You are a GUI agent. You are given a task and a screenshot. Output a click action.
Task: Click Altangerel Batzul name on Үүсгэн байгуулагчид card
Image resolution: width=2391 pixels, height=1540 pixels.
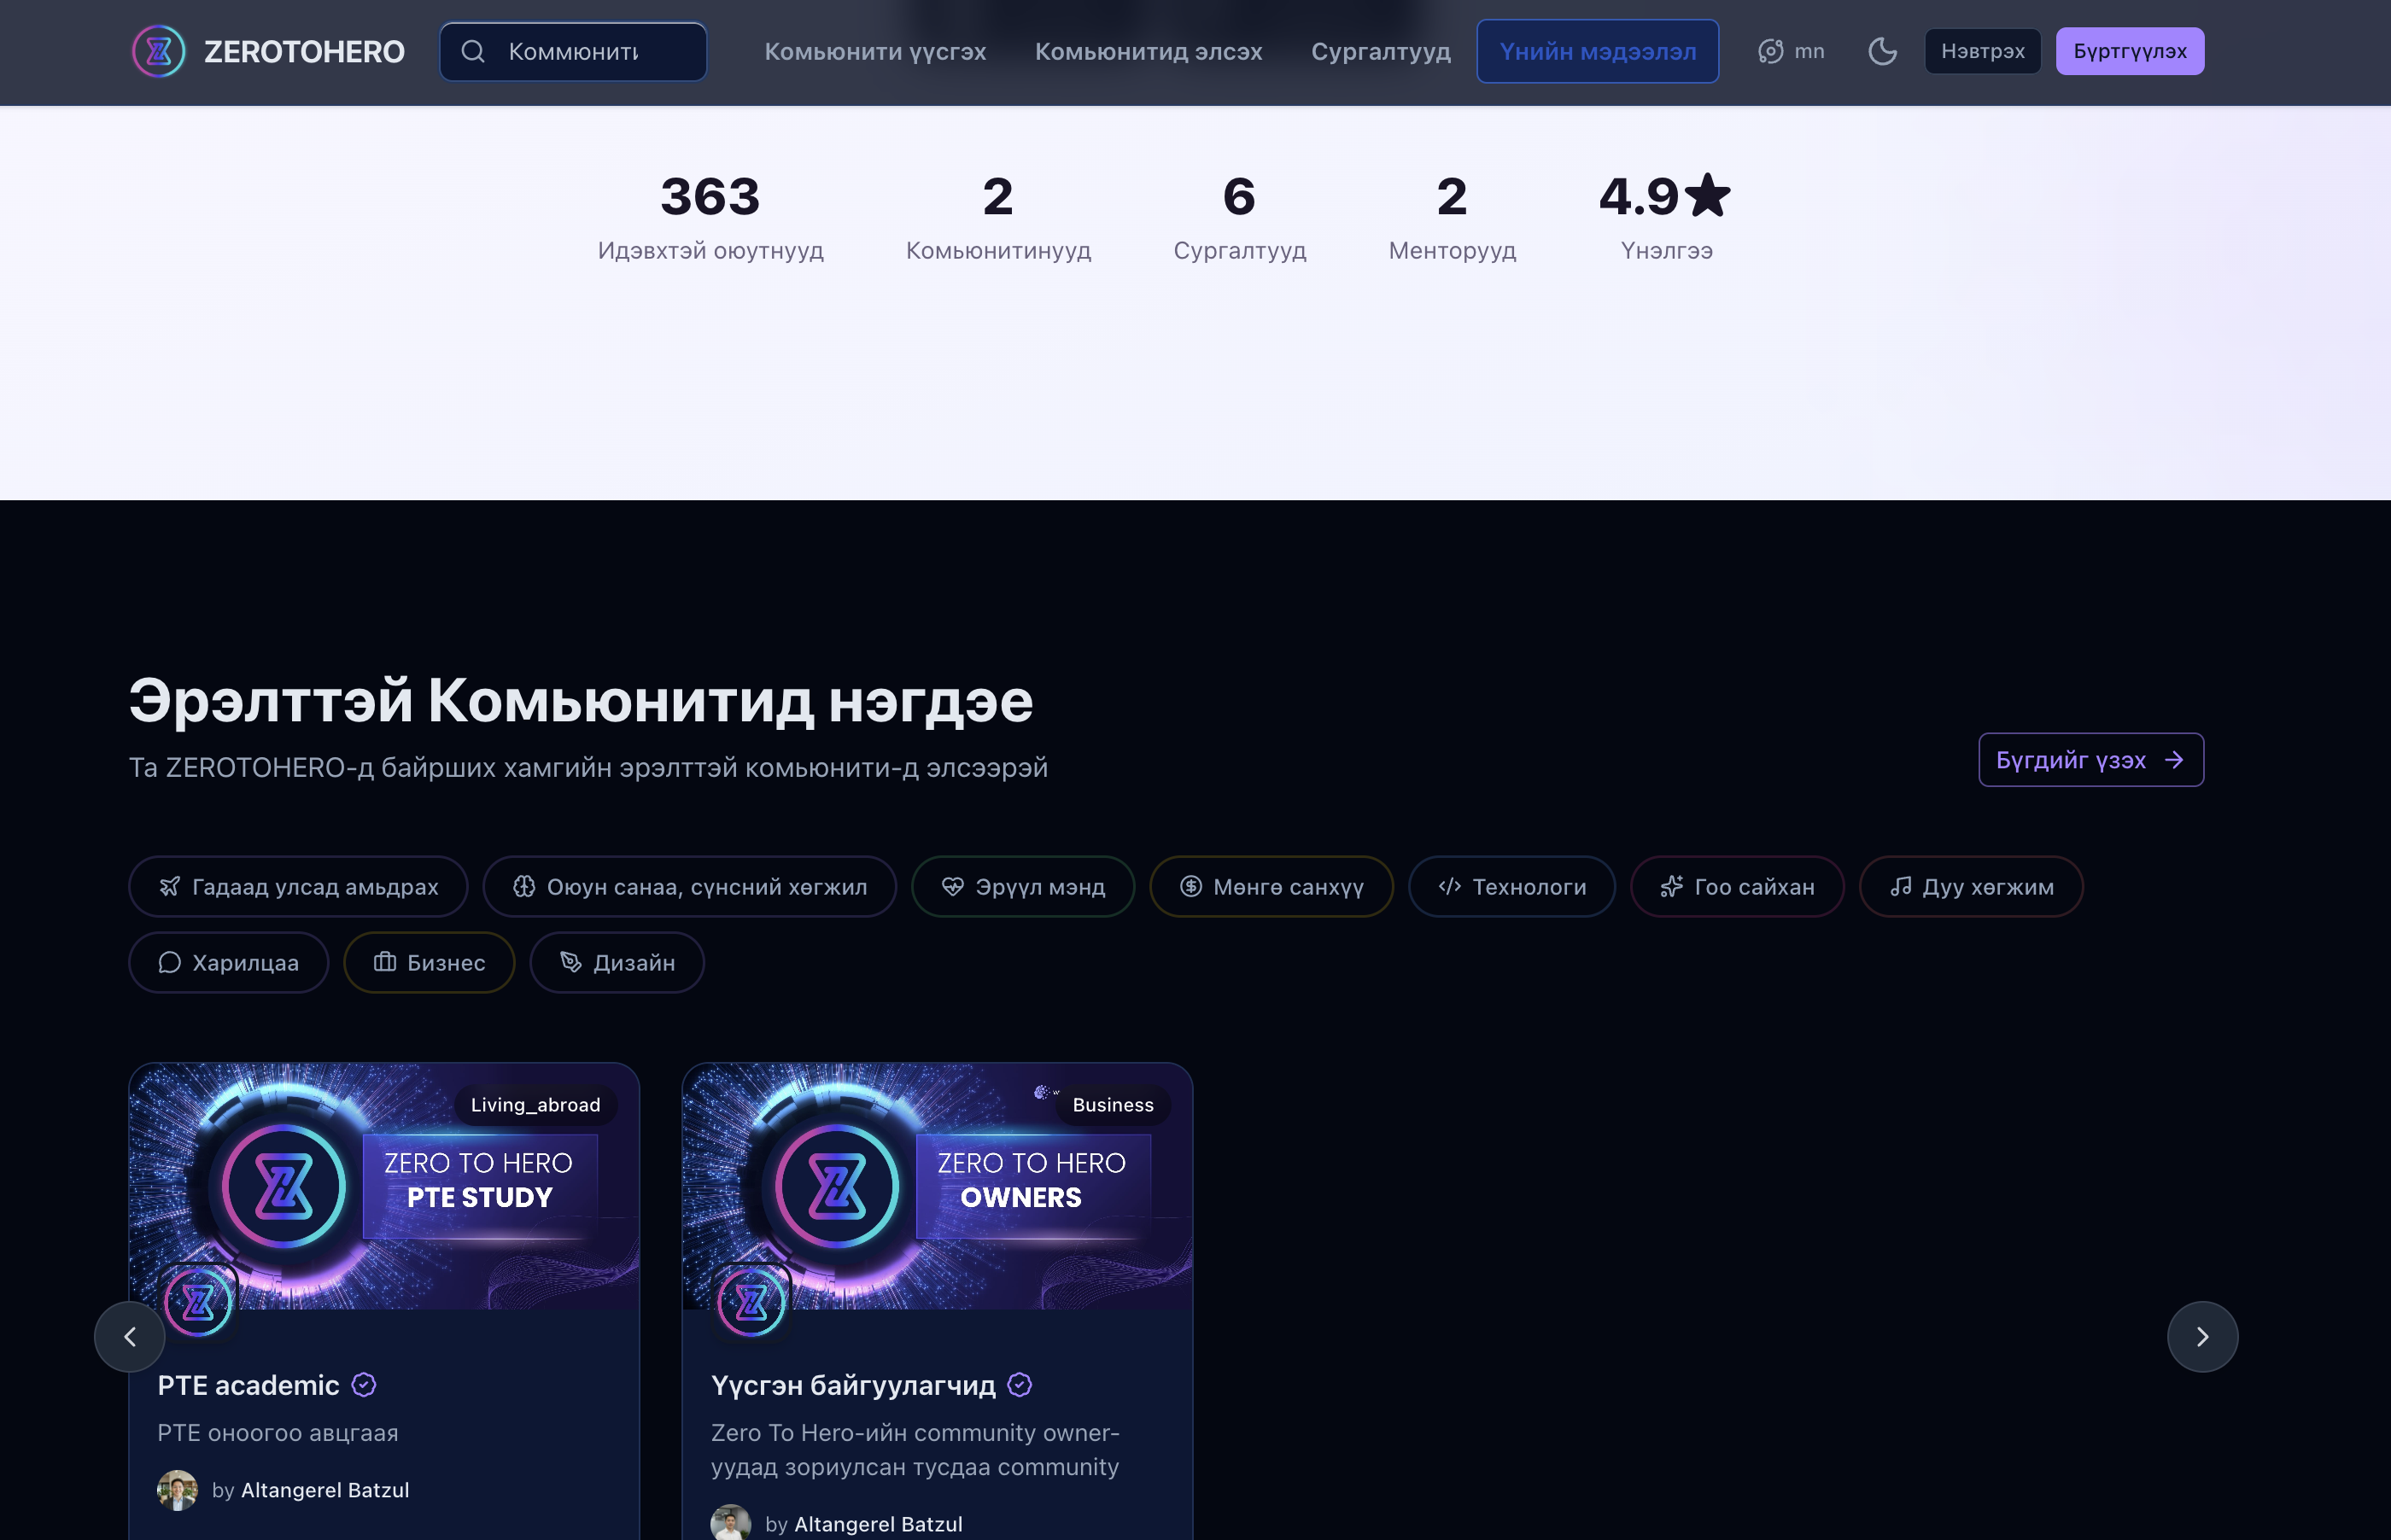pyautogui.click(x=878, y=1524)
